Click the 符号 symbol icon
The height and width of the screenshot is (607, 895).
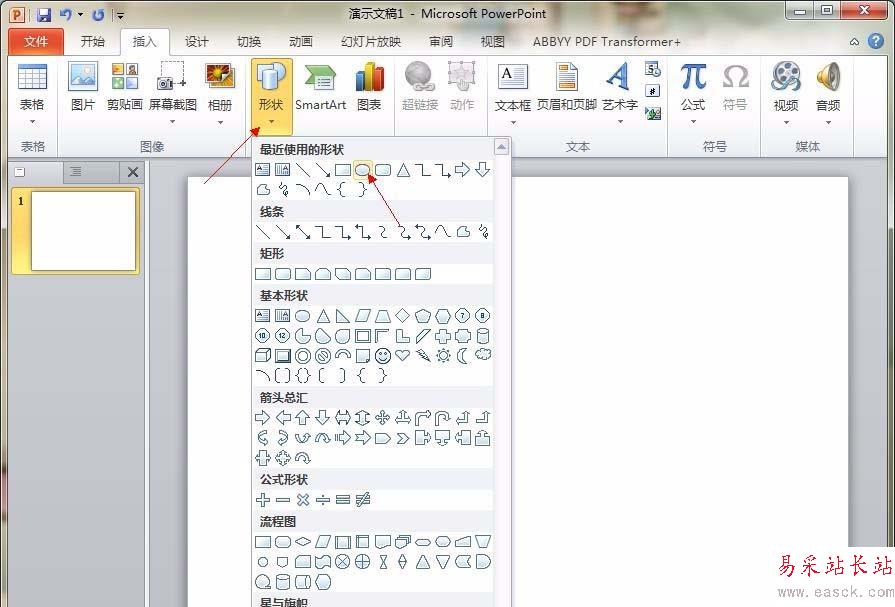coord(735,87)
